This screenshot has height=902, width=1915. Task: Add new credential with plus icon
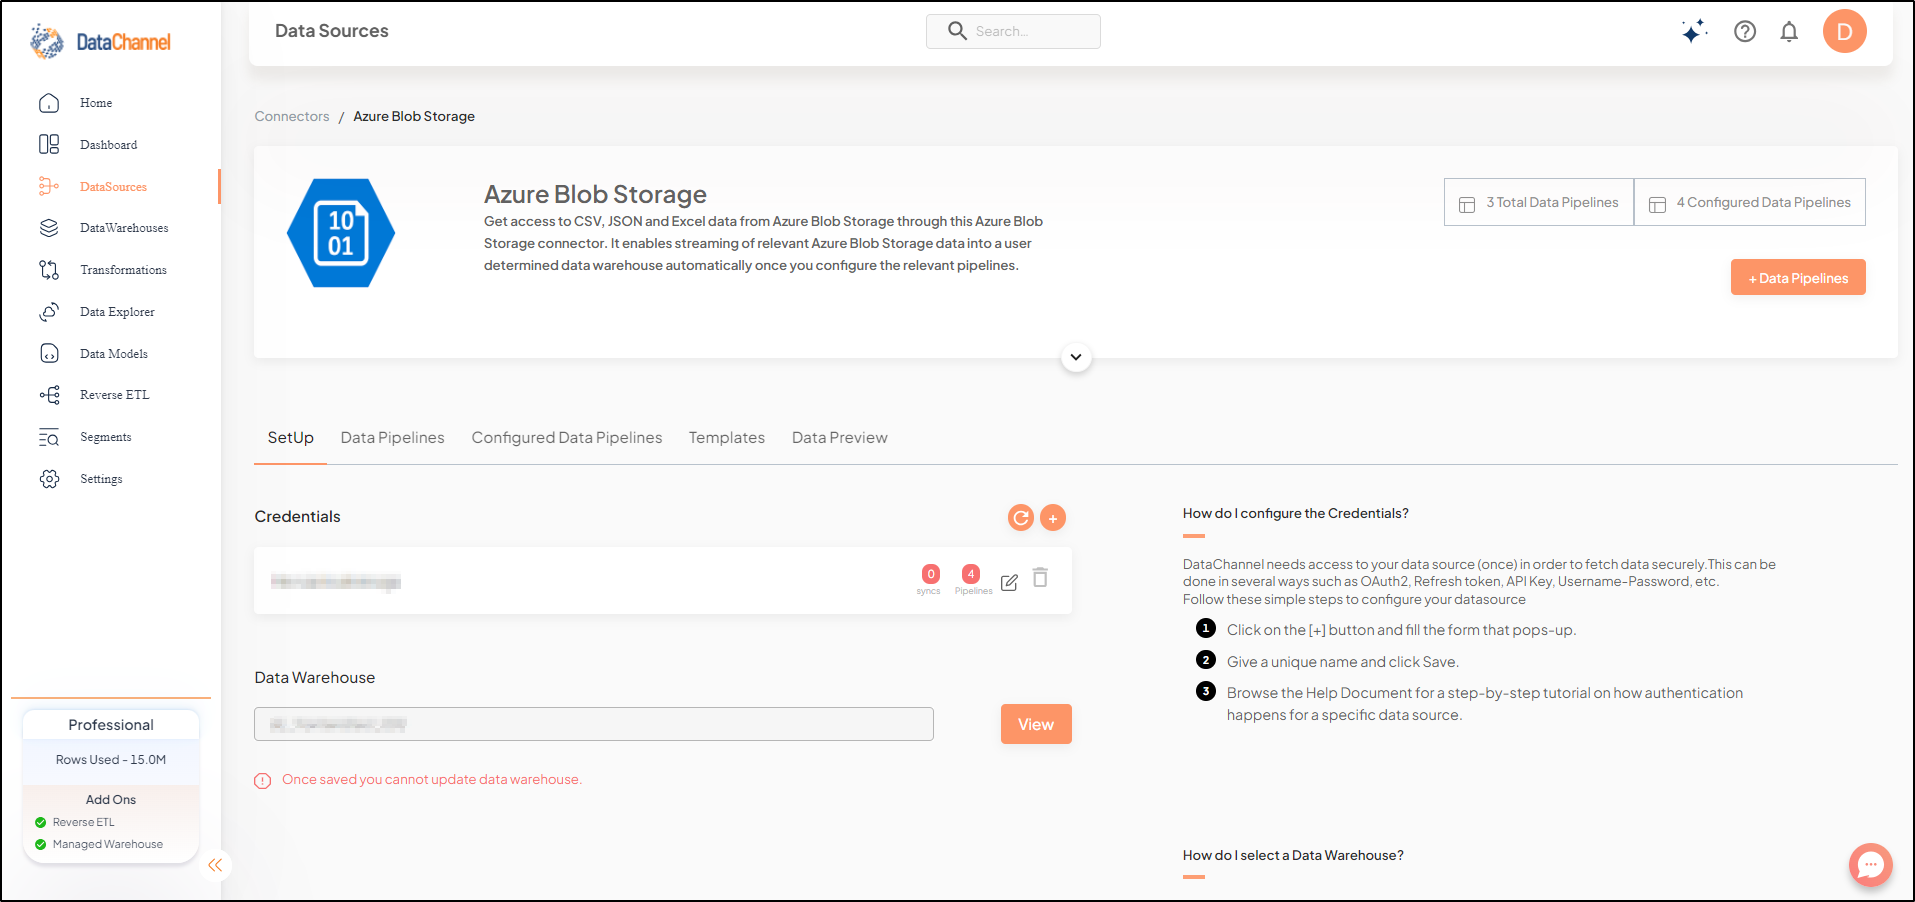[1053, 517]
